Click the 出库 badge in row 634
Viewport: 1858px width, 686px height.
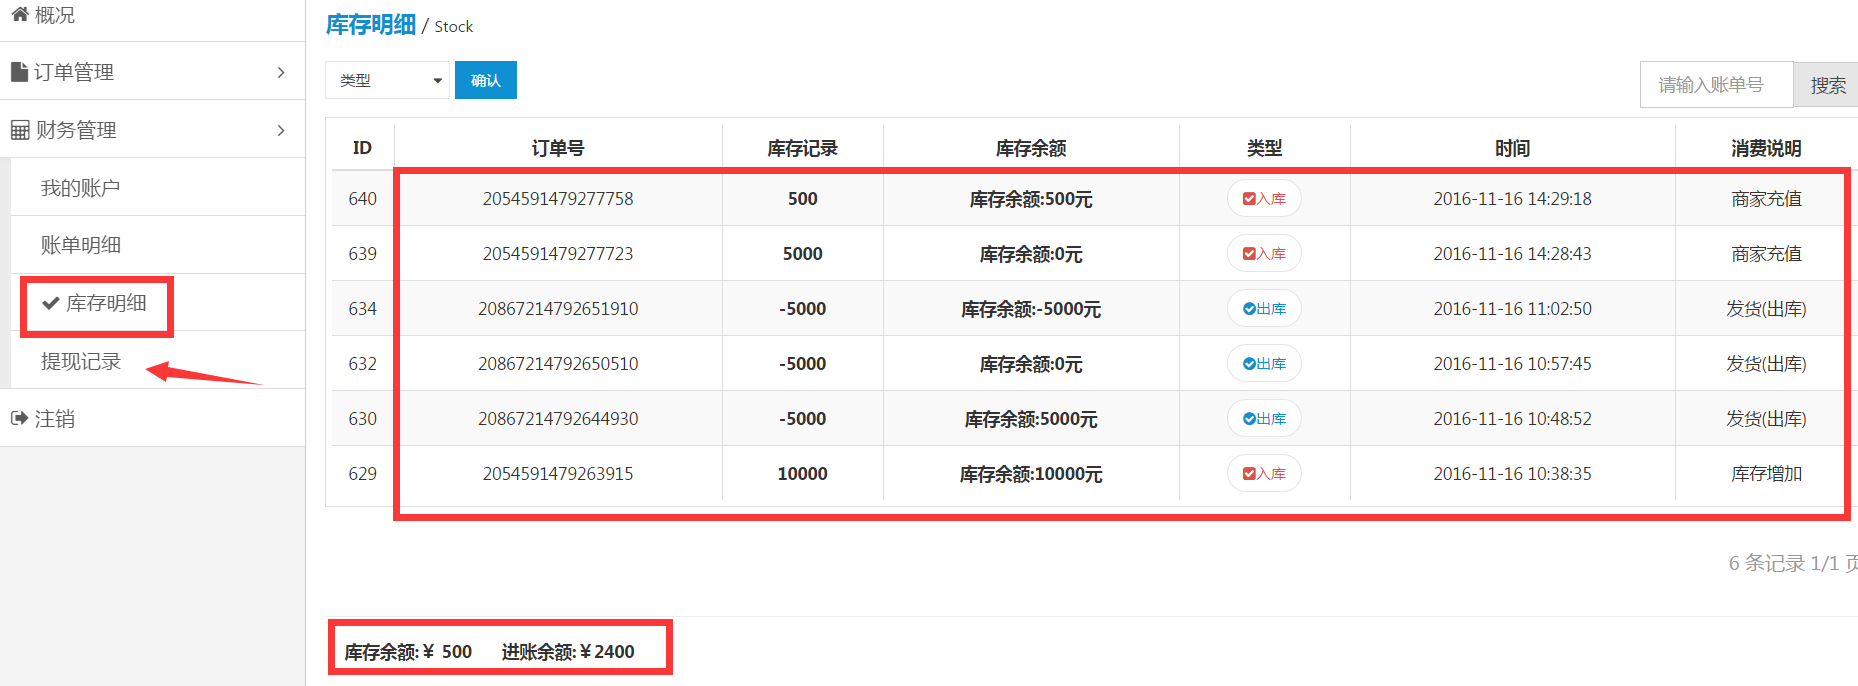(x=1264, y=309)
